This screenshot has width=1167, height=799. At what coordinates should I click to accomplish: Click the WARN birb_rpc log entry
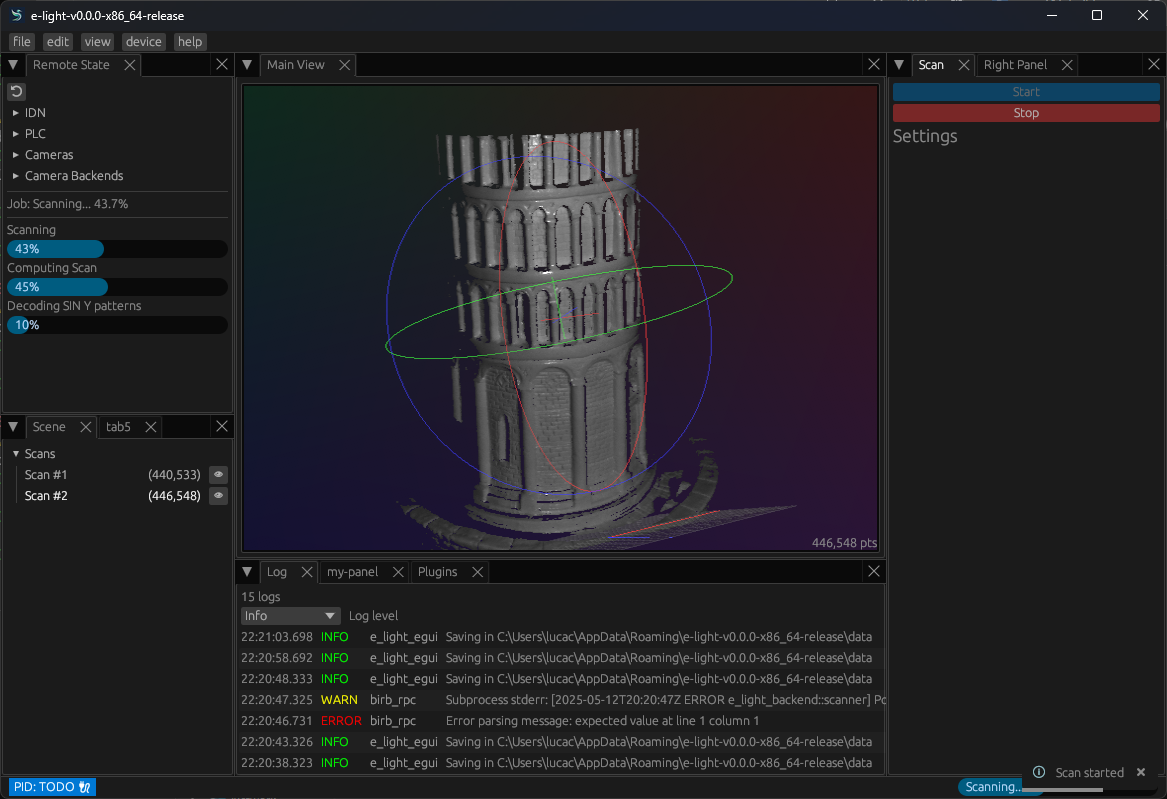pyautogui.click(x=562, y=700)
